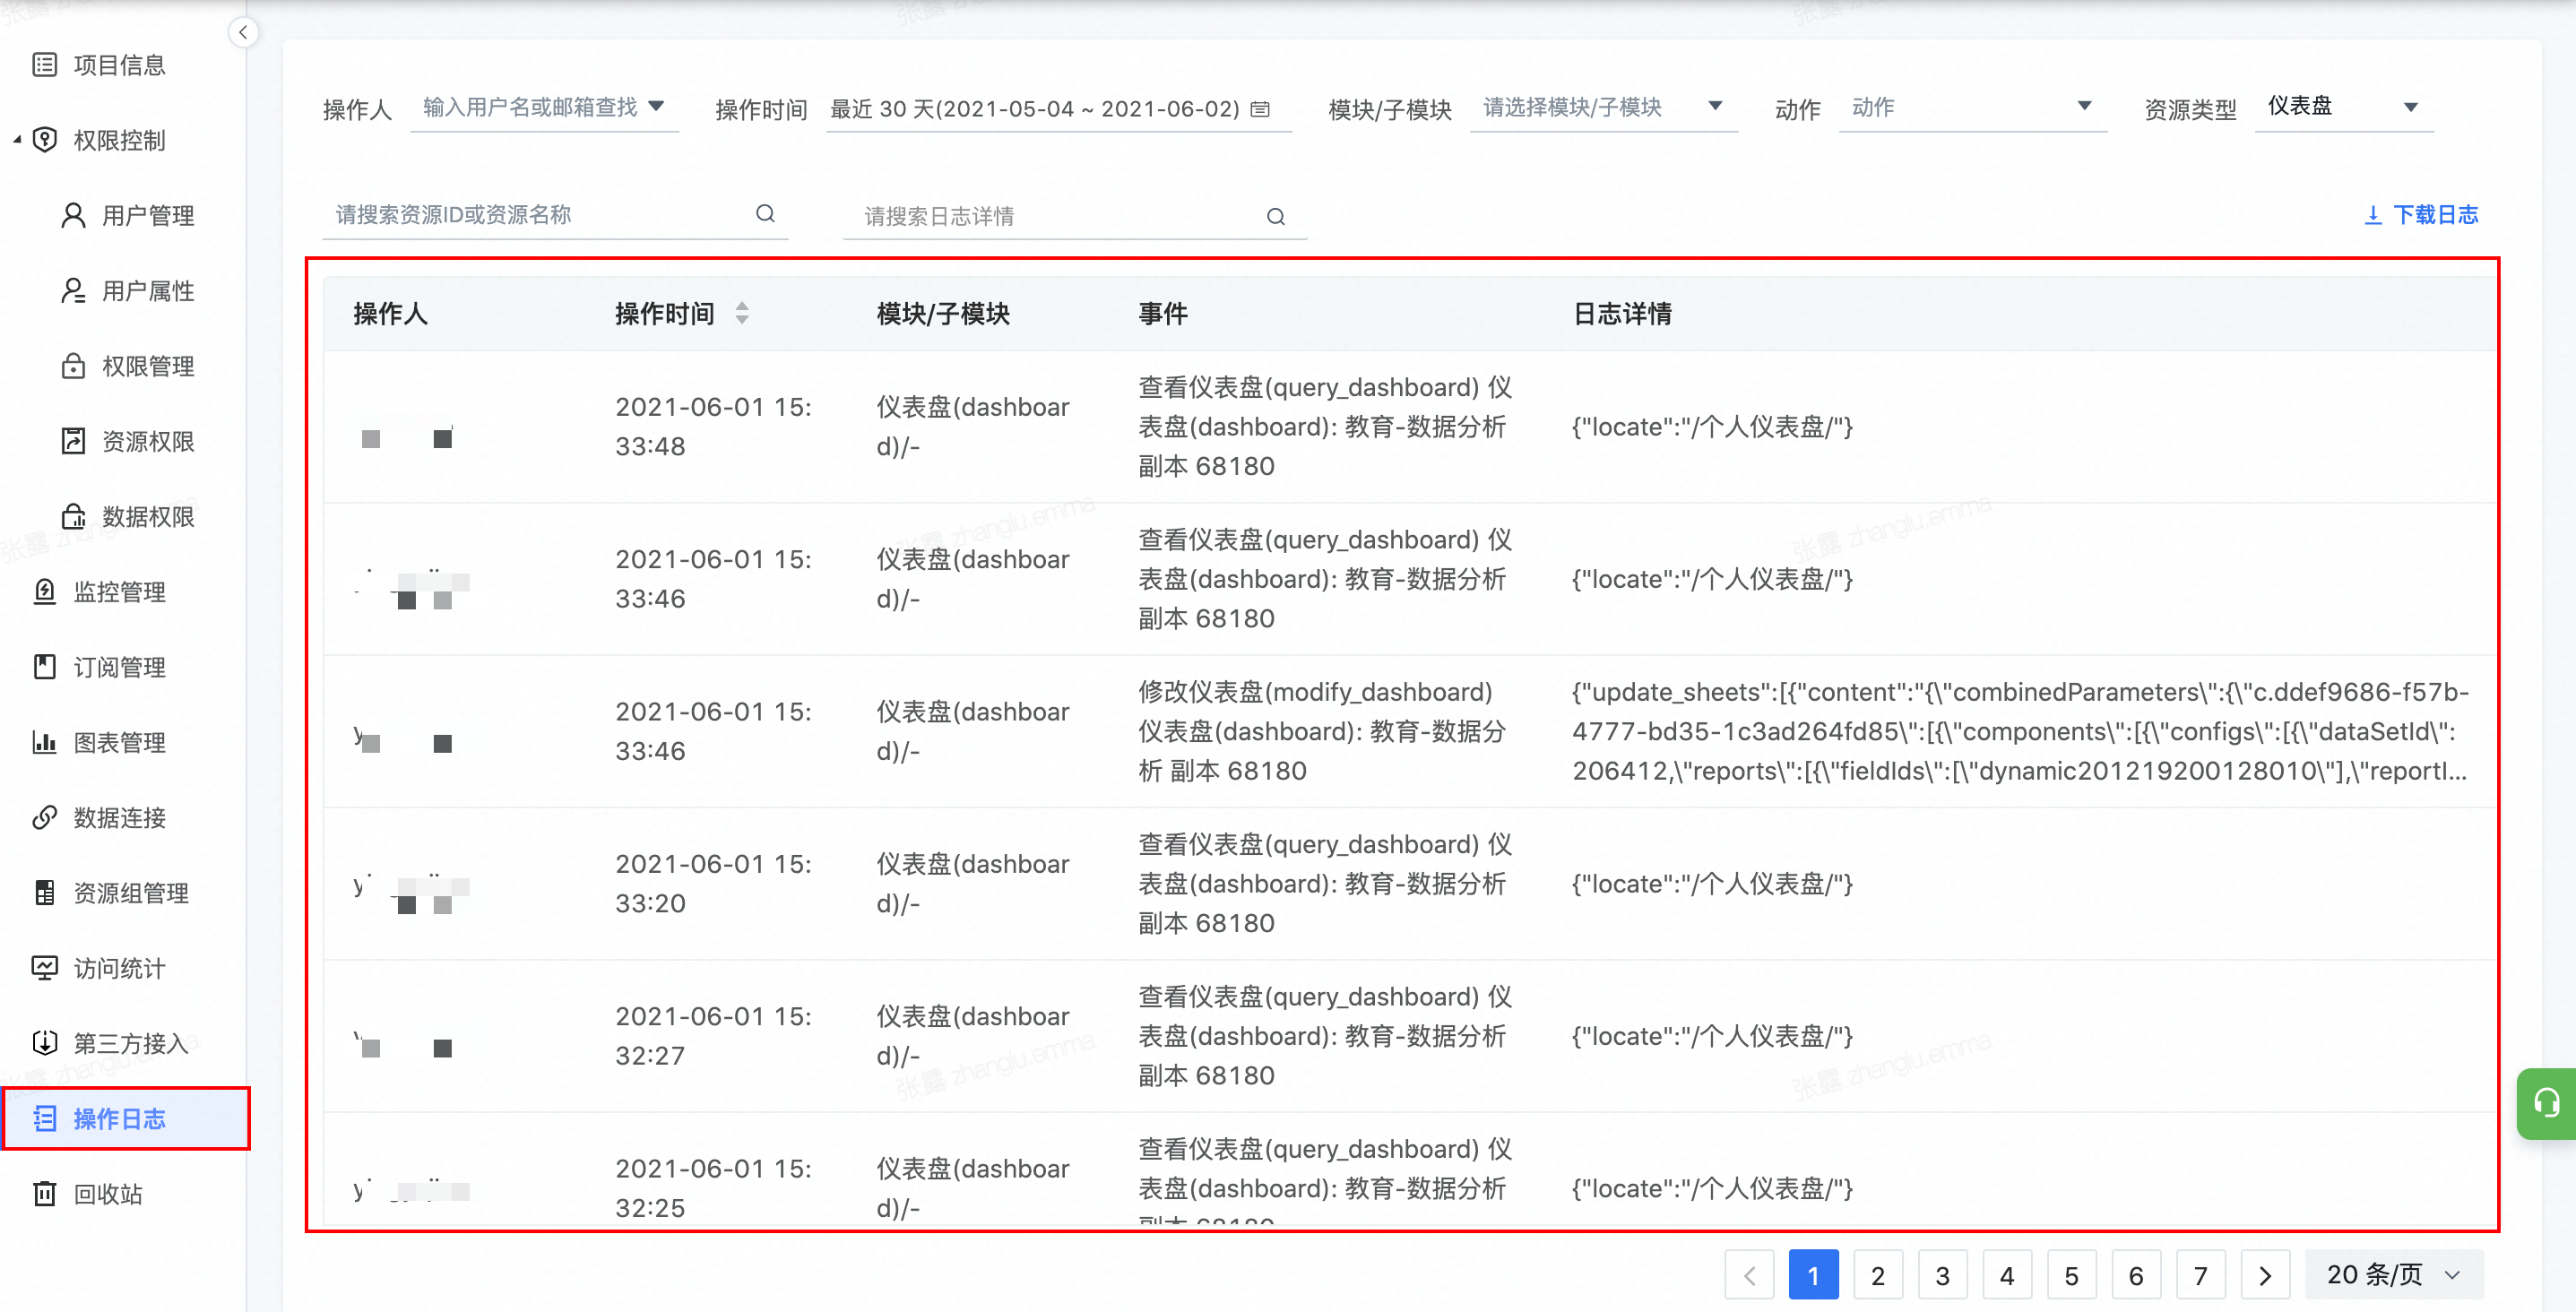Click the resource ID search magnifier icon
Image resolution: width=2576 pixels, height=1312 pixels.
(765, 214)
